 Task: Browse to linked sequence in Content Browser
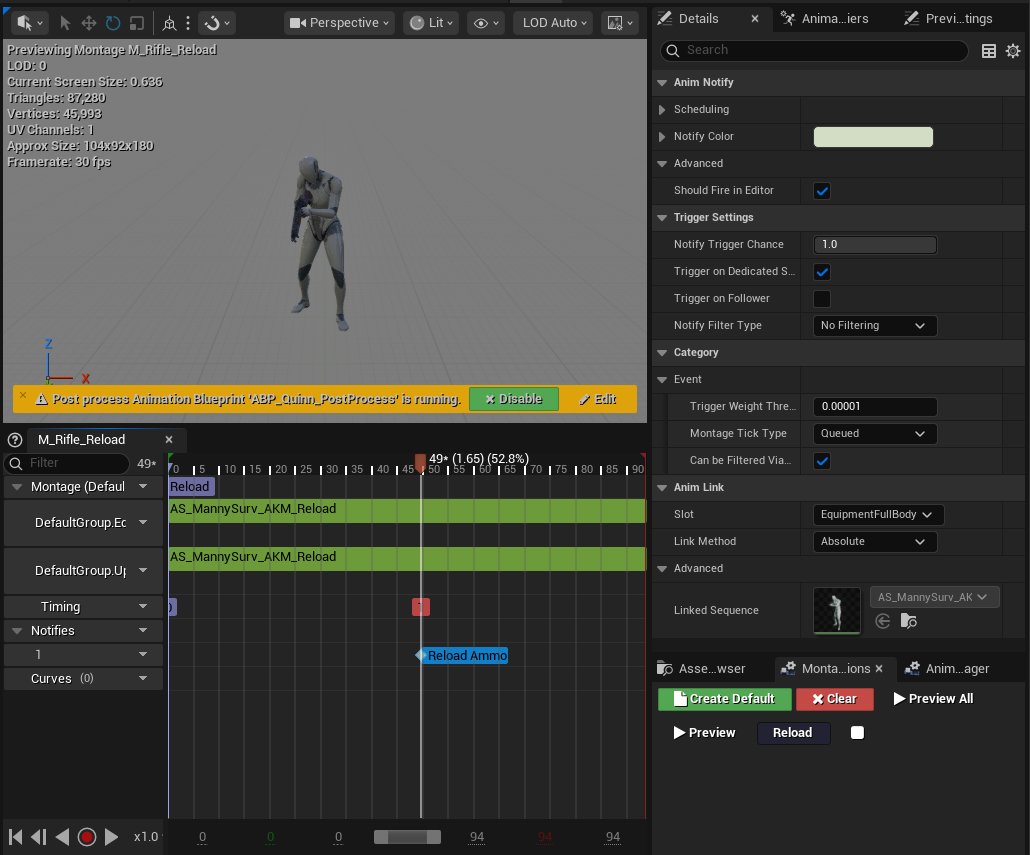pos(908,621)
